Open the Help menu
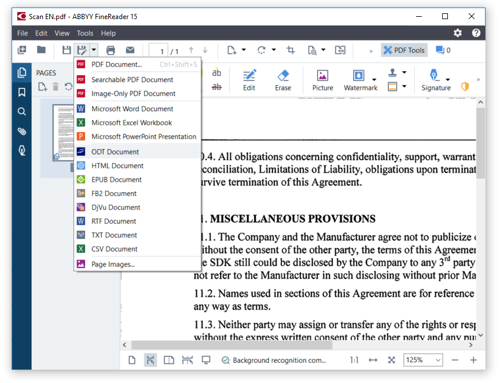This screenshot has width=500, height=383. coord(108,33)
